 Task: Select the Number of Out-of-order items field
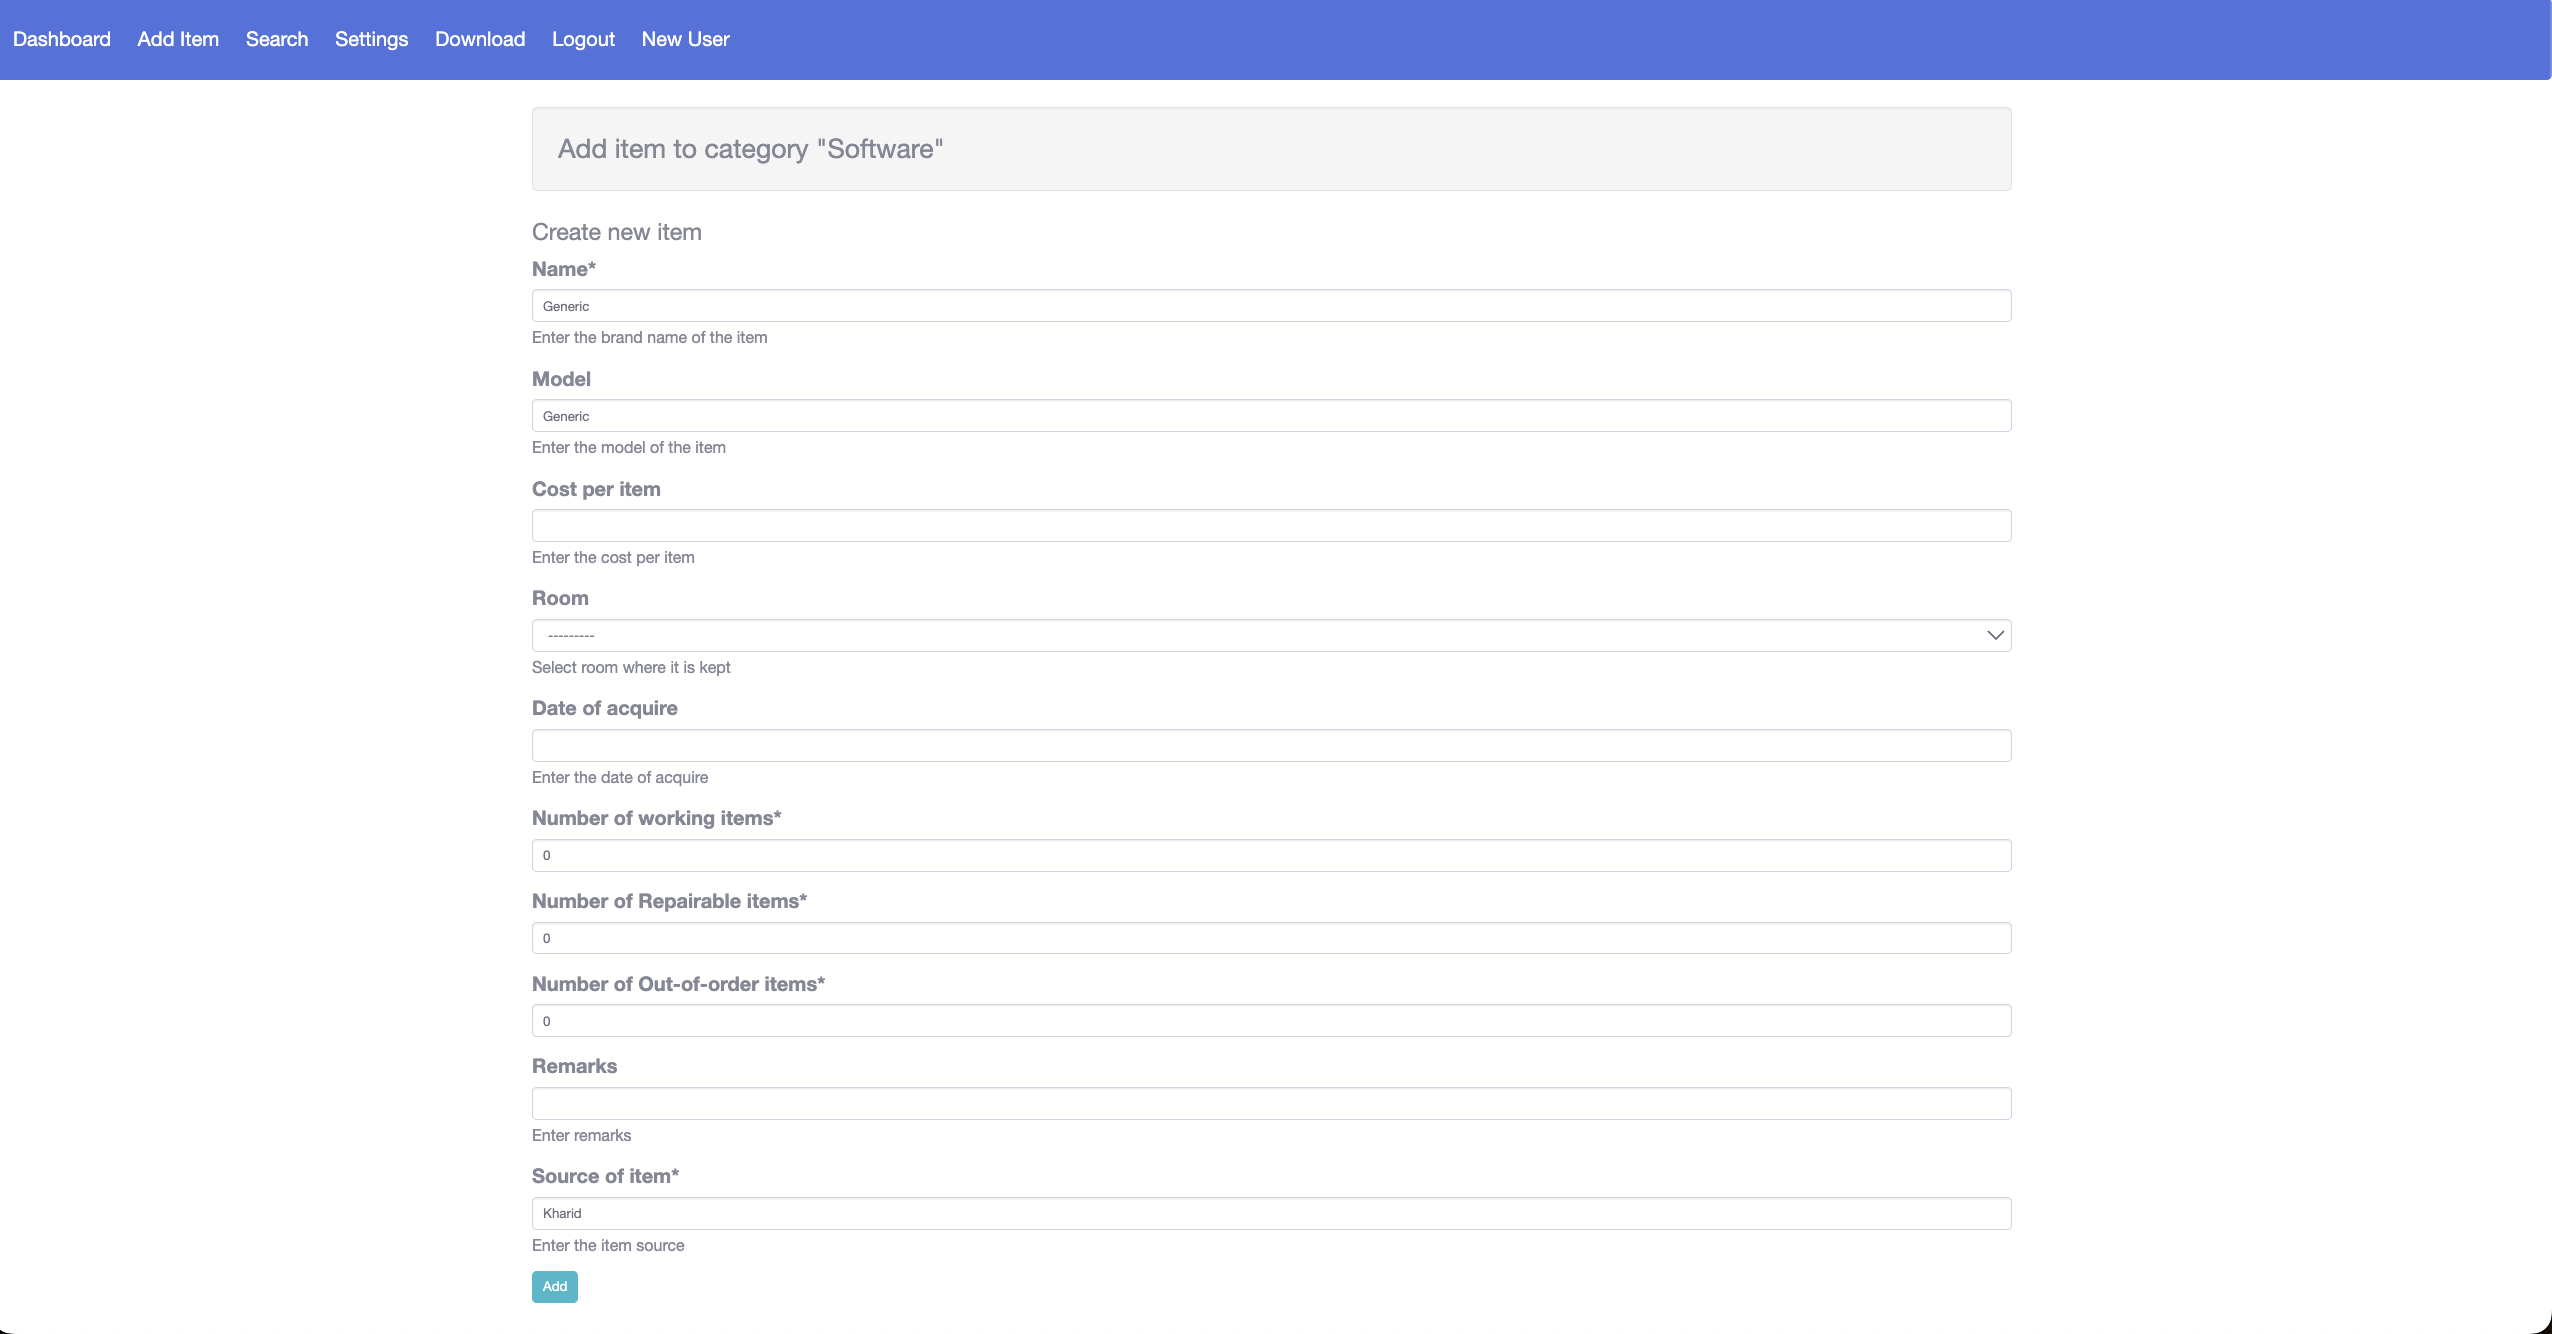pos(1270,1021)
